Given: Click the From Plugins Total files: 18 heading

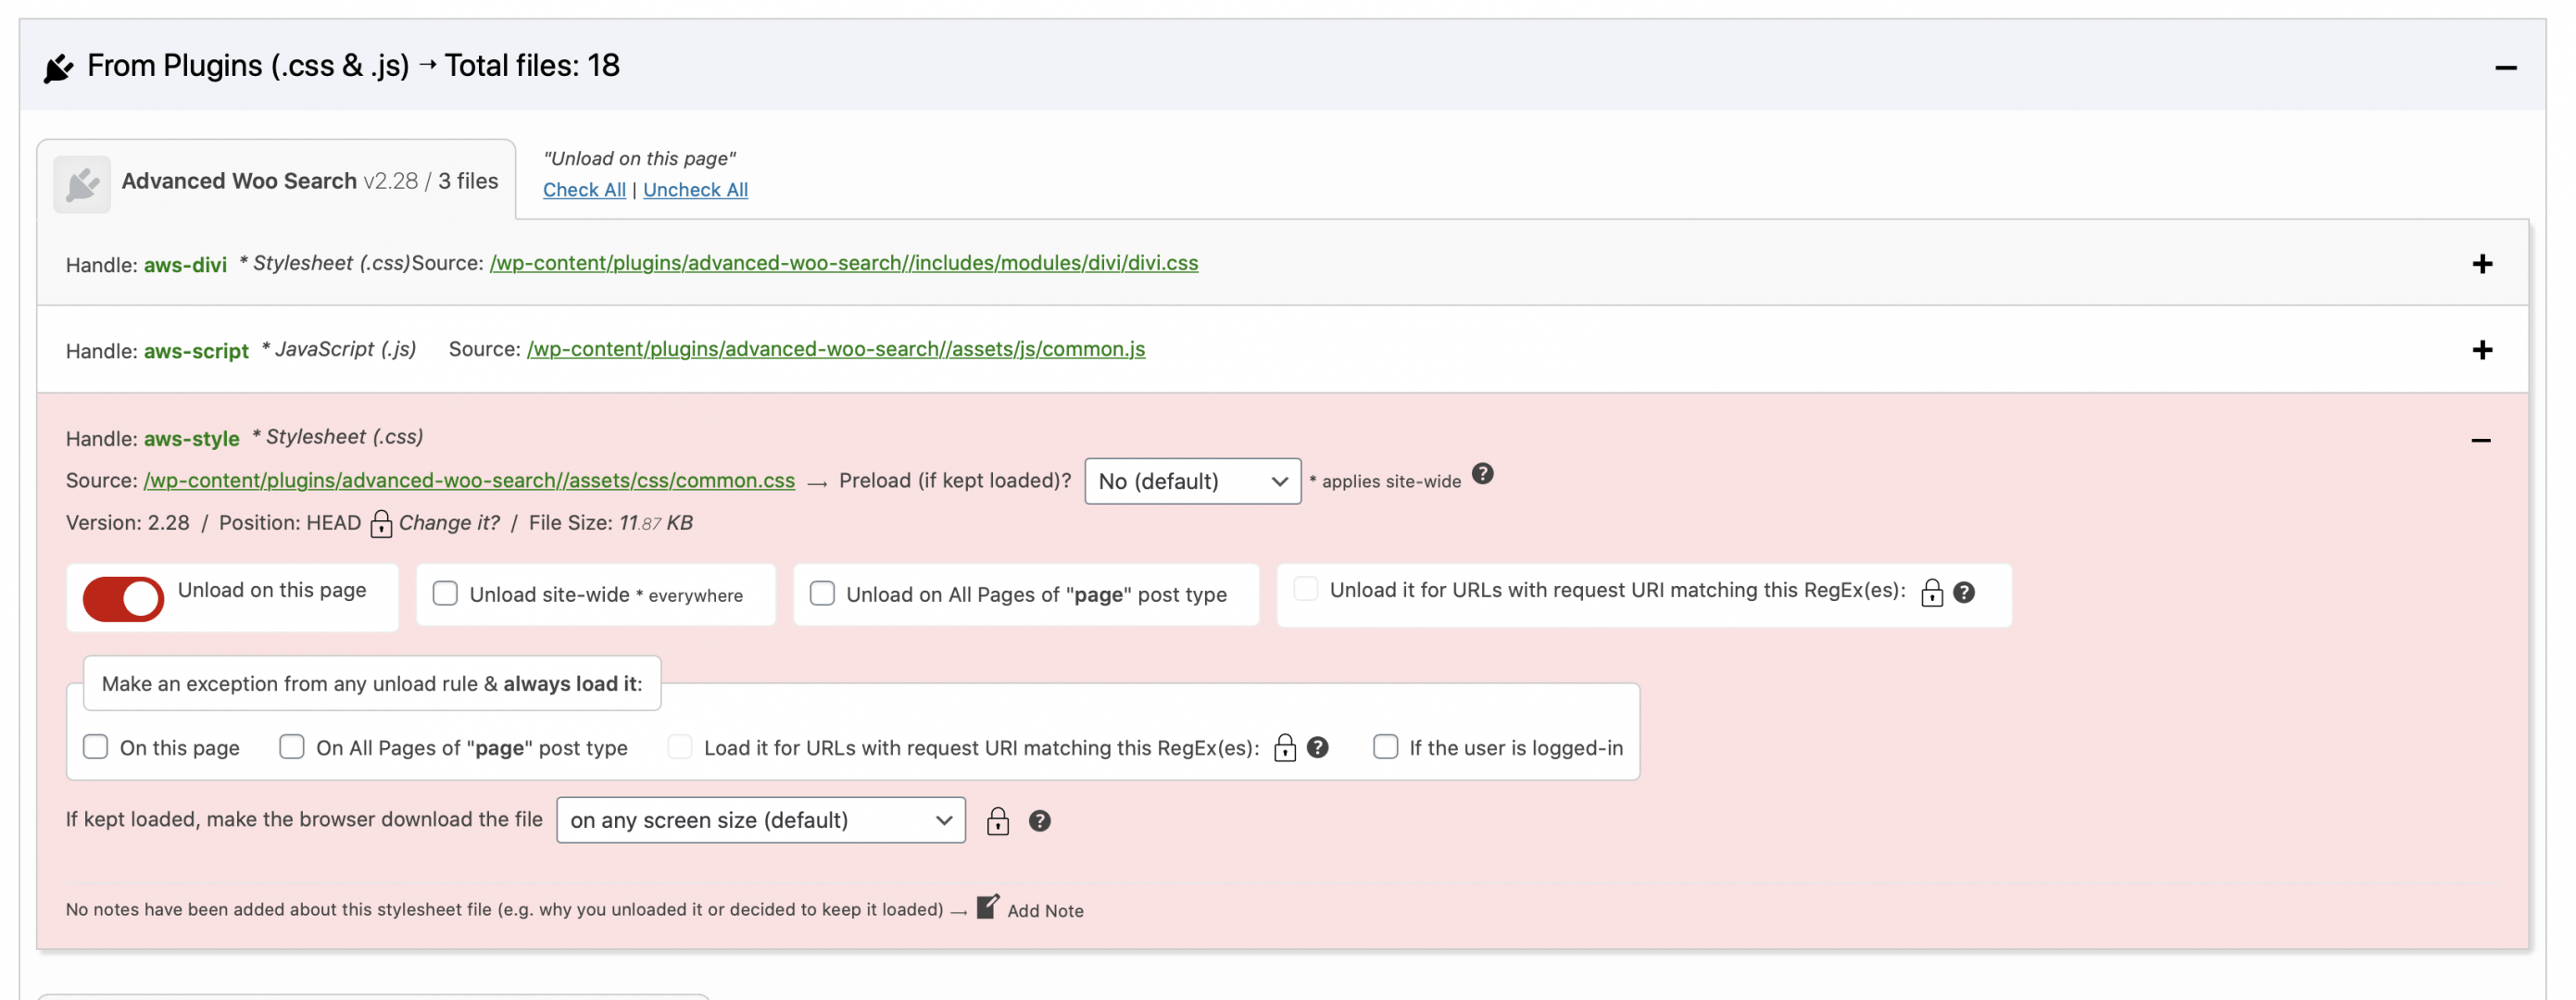Looking at the screenshot, I should [x=353, y=66].
